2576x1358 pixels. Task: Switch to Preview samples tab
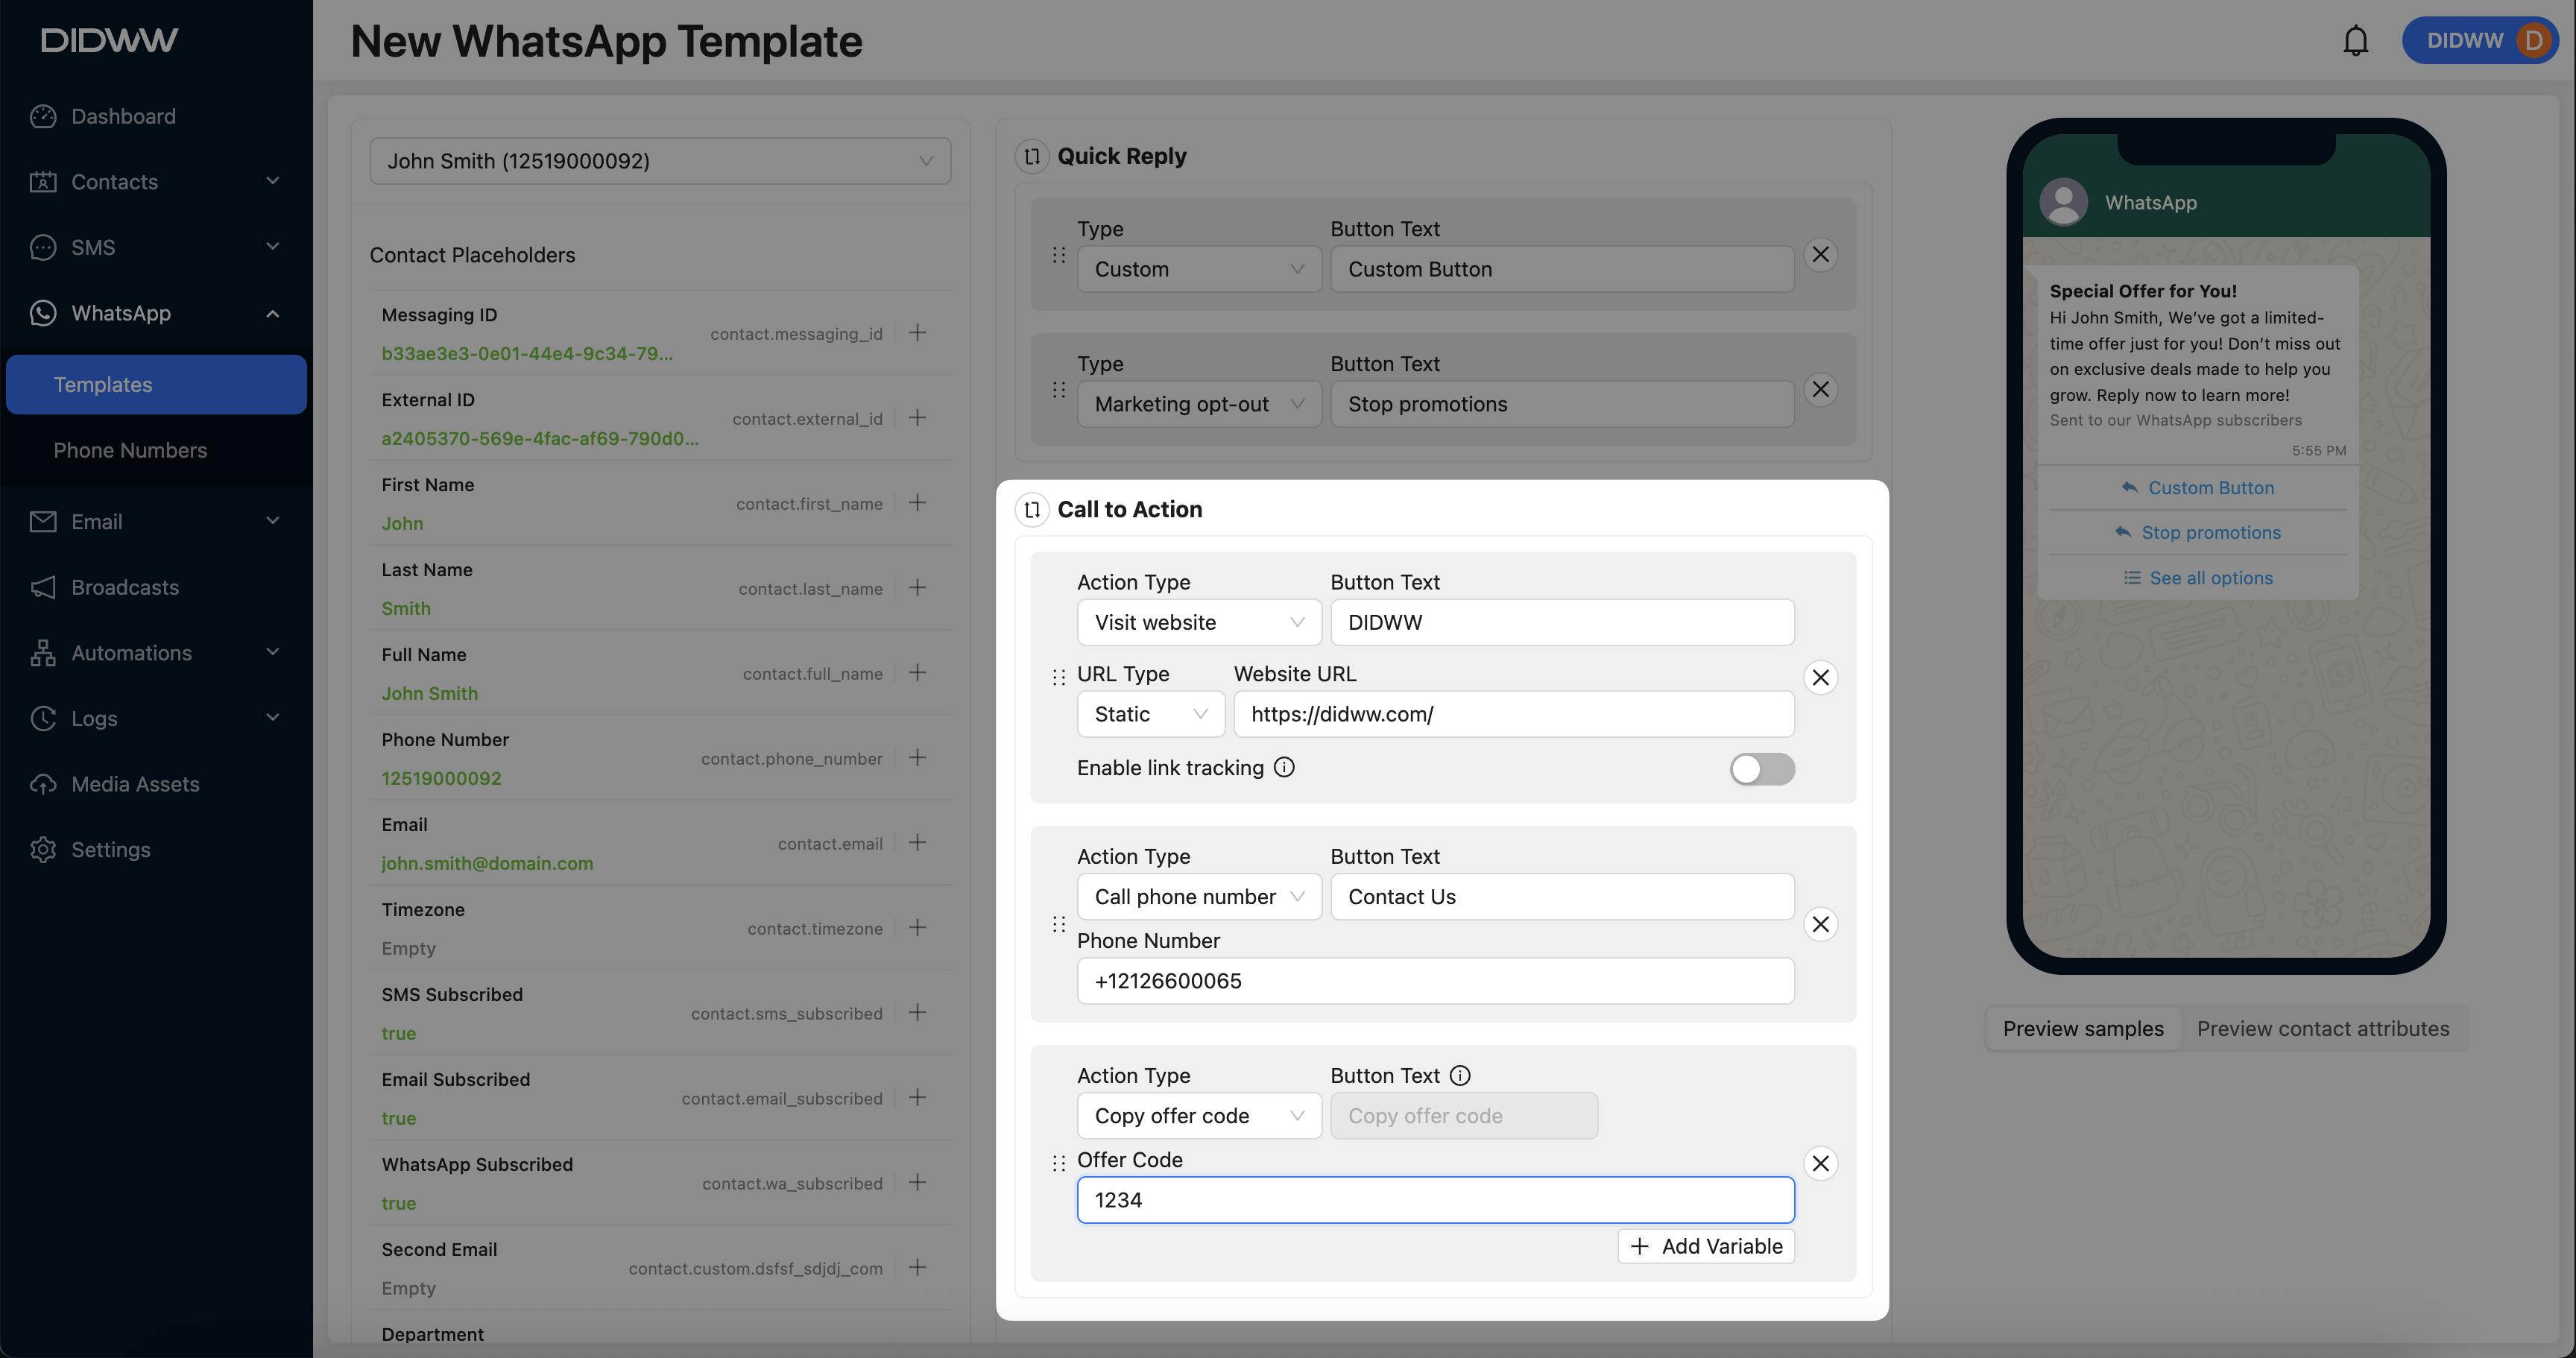(x=2083, y=1029)
